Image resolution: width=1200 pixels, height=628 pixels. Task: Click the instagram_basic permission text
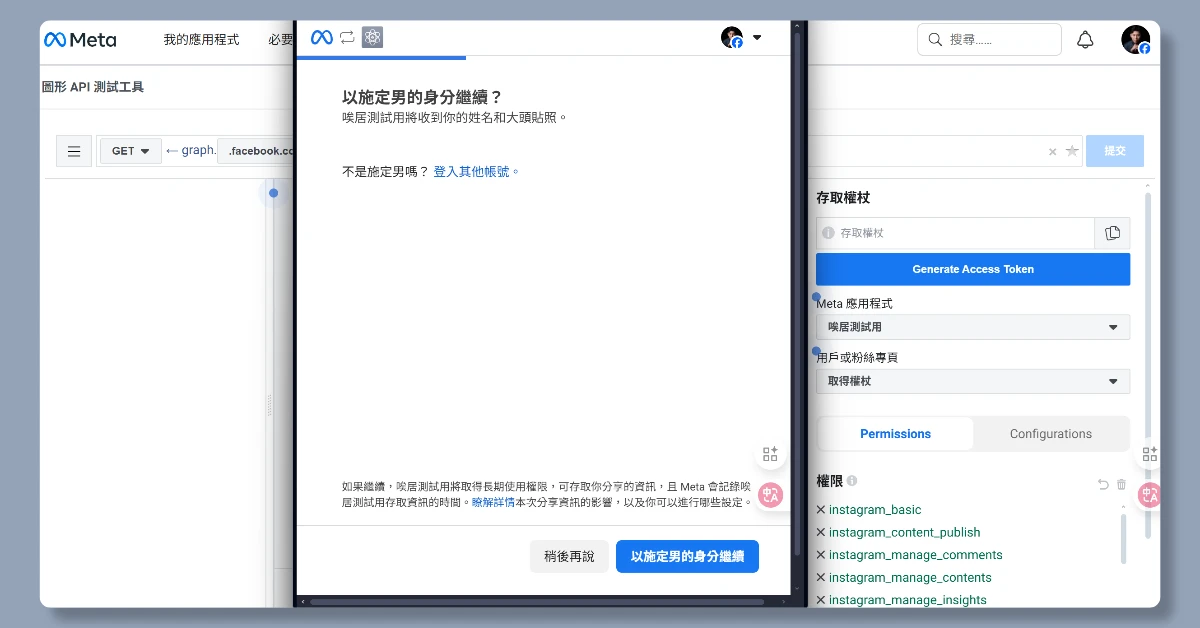(x=875, y=510)
